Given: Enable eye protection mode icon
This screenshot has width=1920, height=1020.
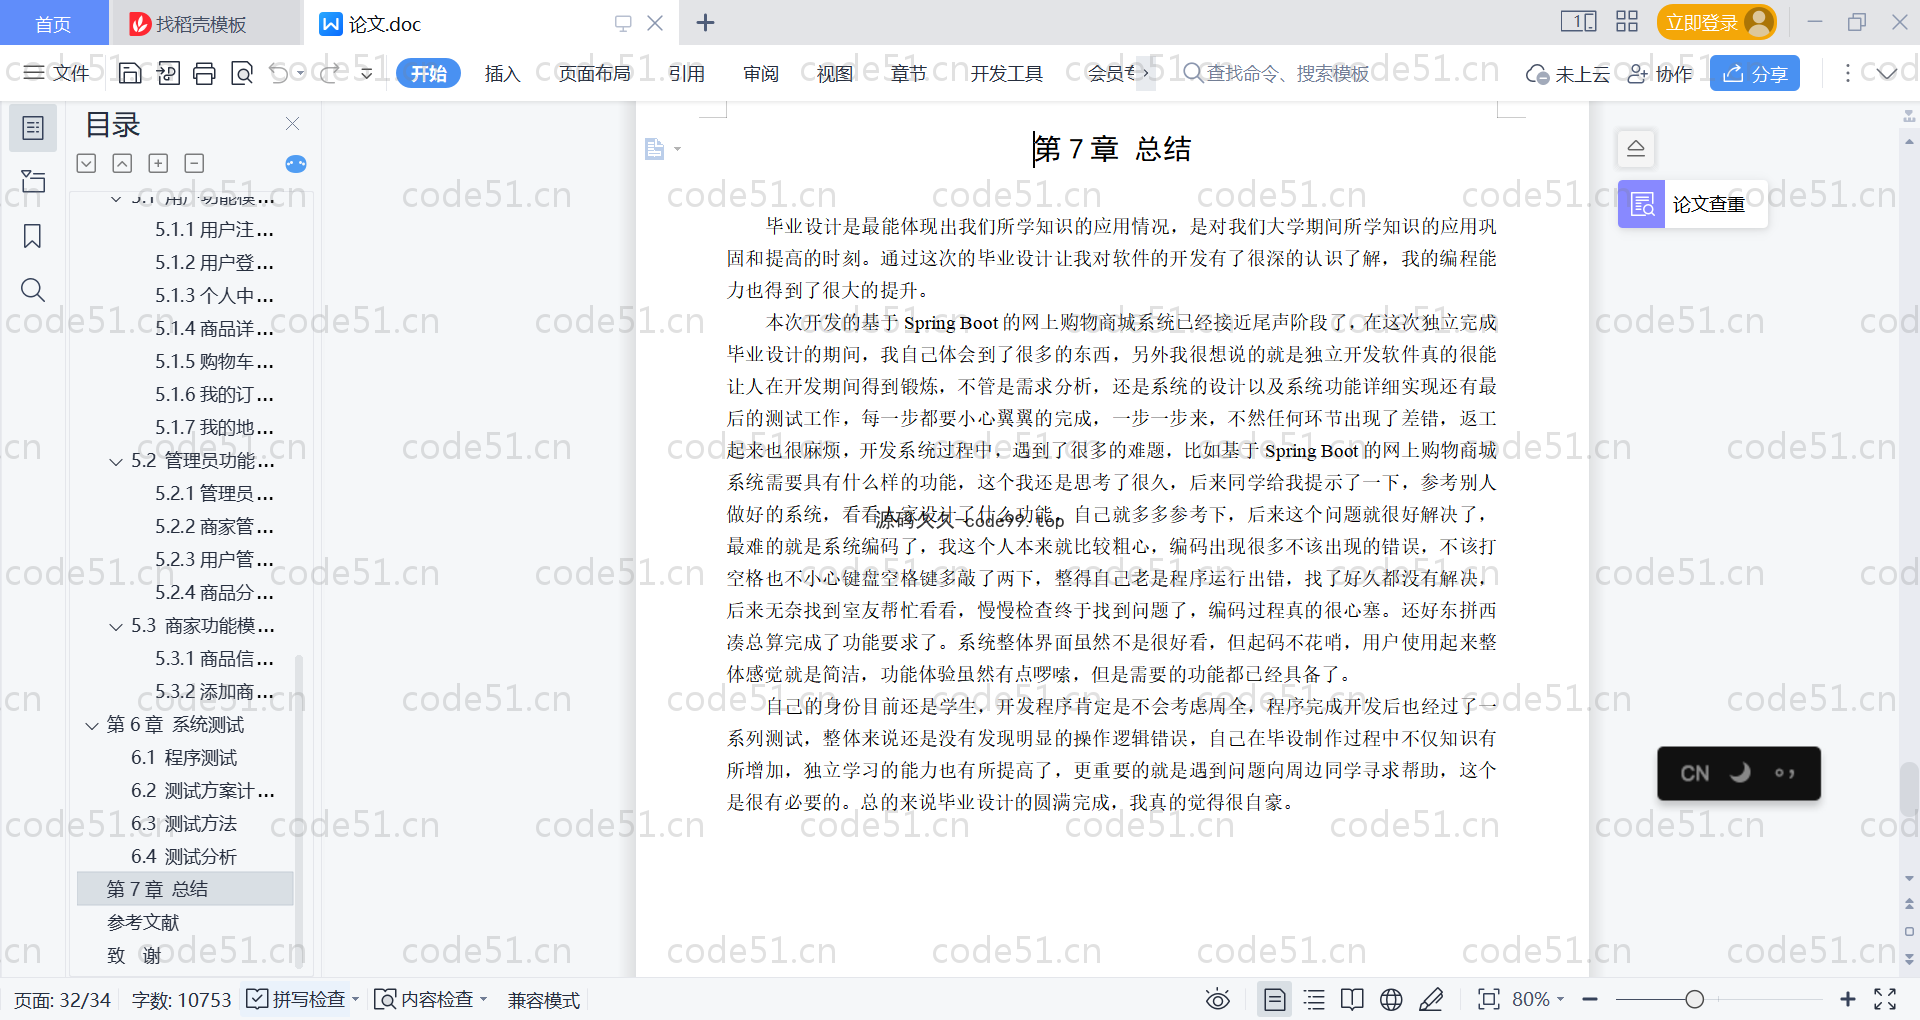Looking at the screenshot, I should (1218, 999).
